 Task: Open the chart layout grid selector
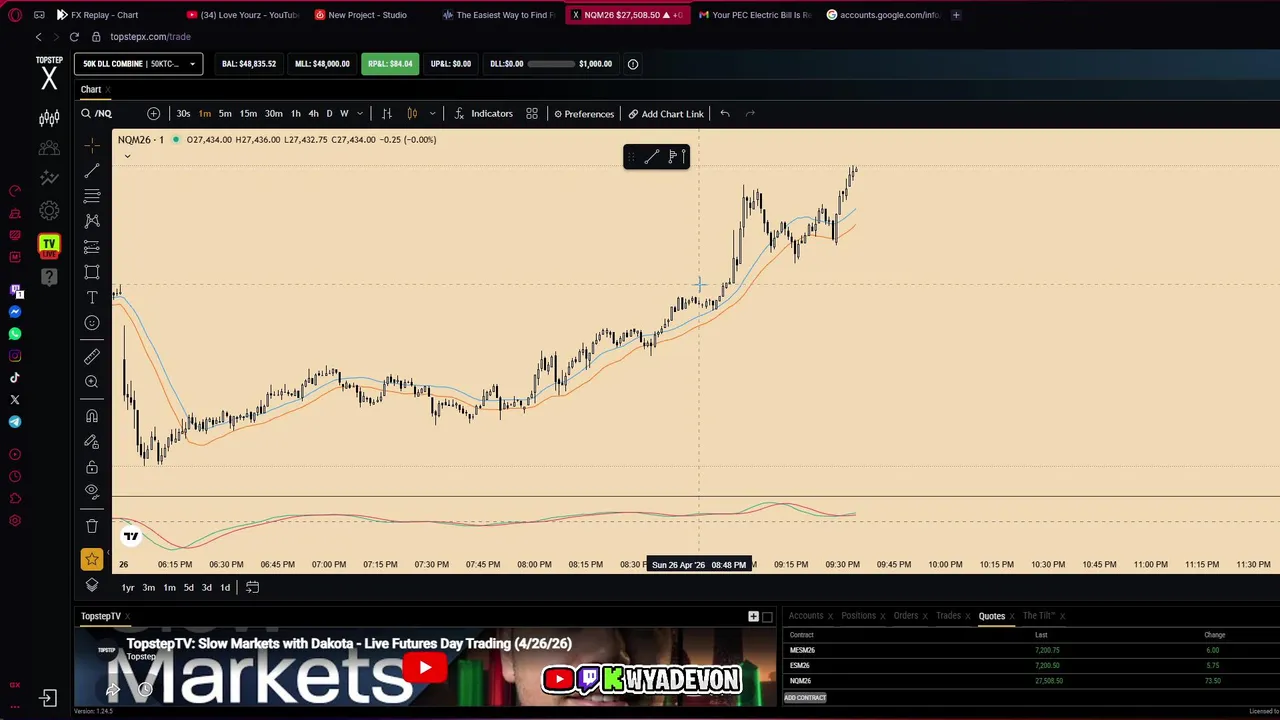tap(532, 114)
